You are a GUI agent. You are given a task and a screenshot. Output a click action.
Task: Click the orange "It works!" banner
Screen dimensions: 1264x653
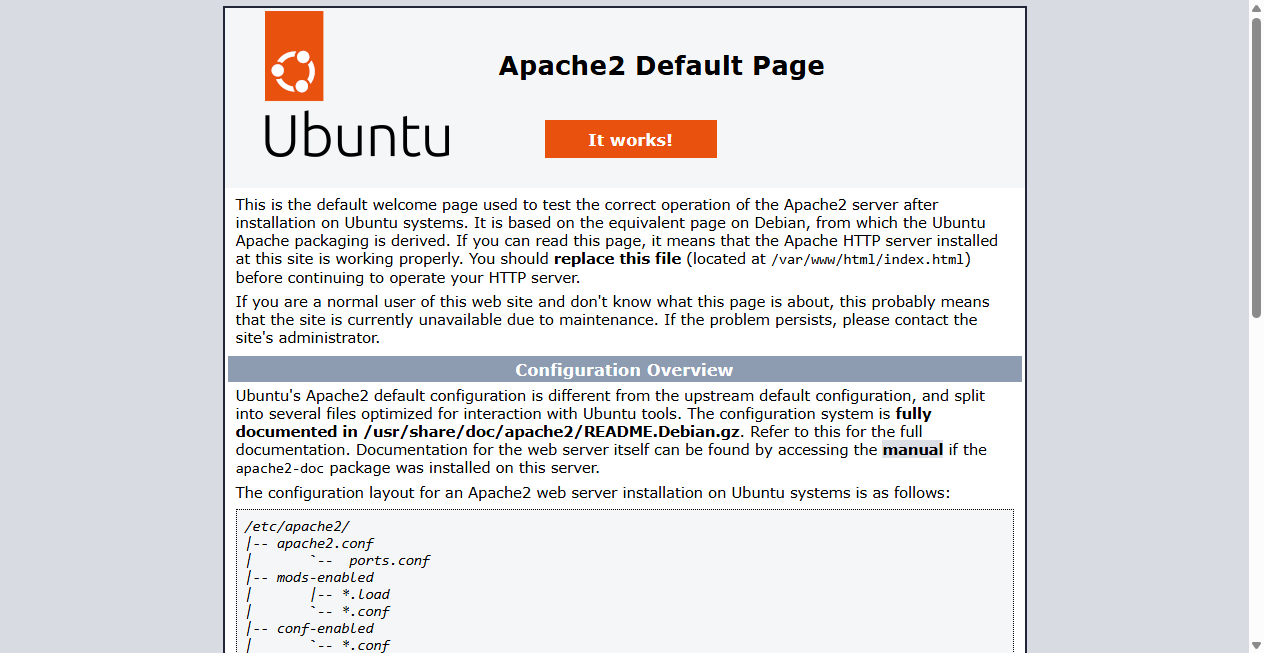pos(631,139)
